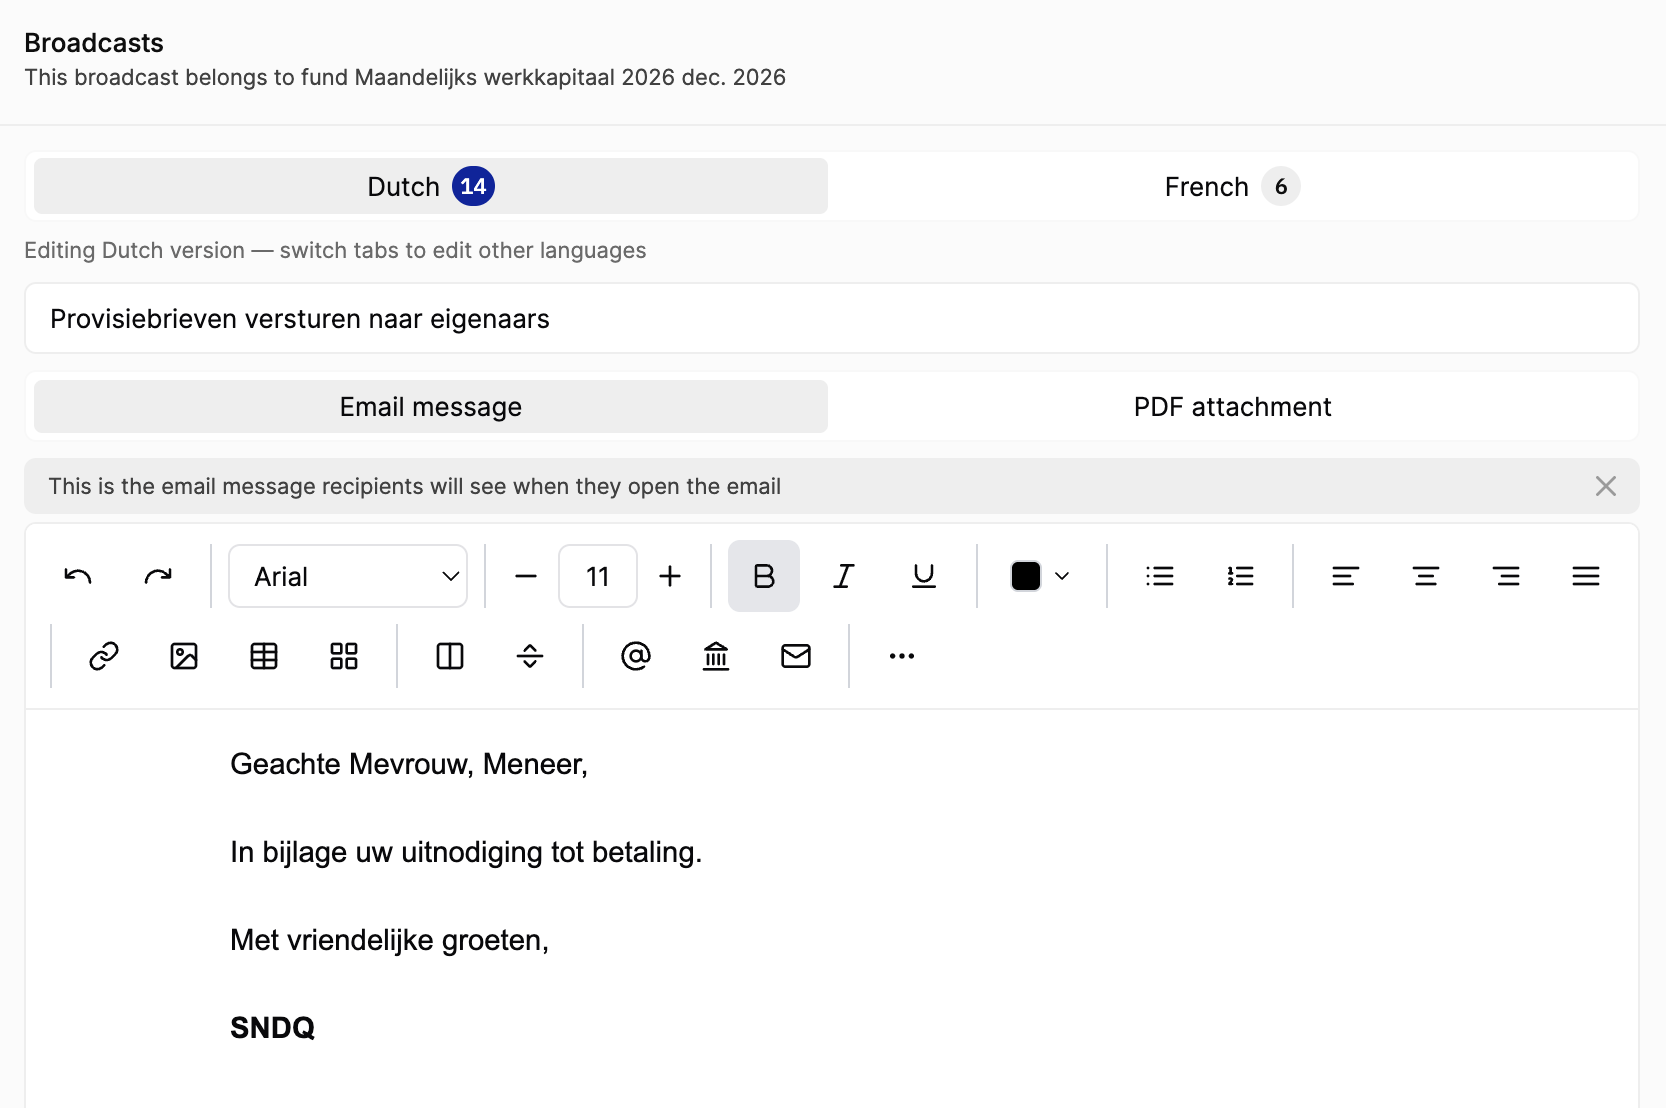
Task: Insert a hyperlink
Action: [104, 656]
